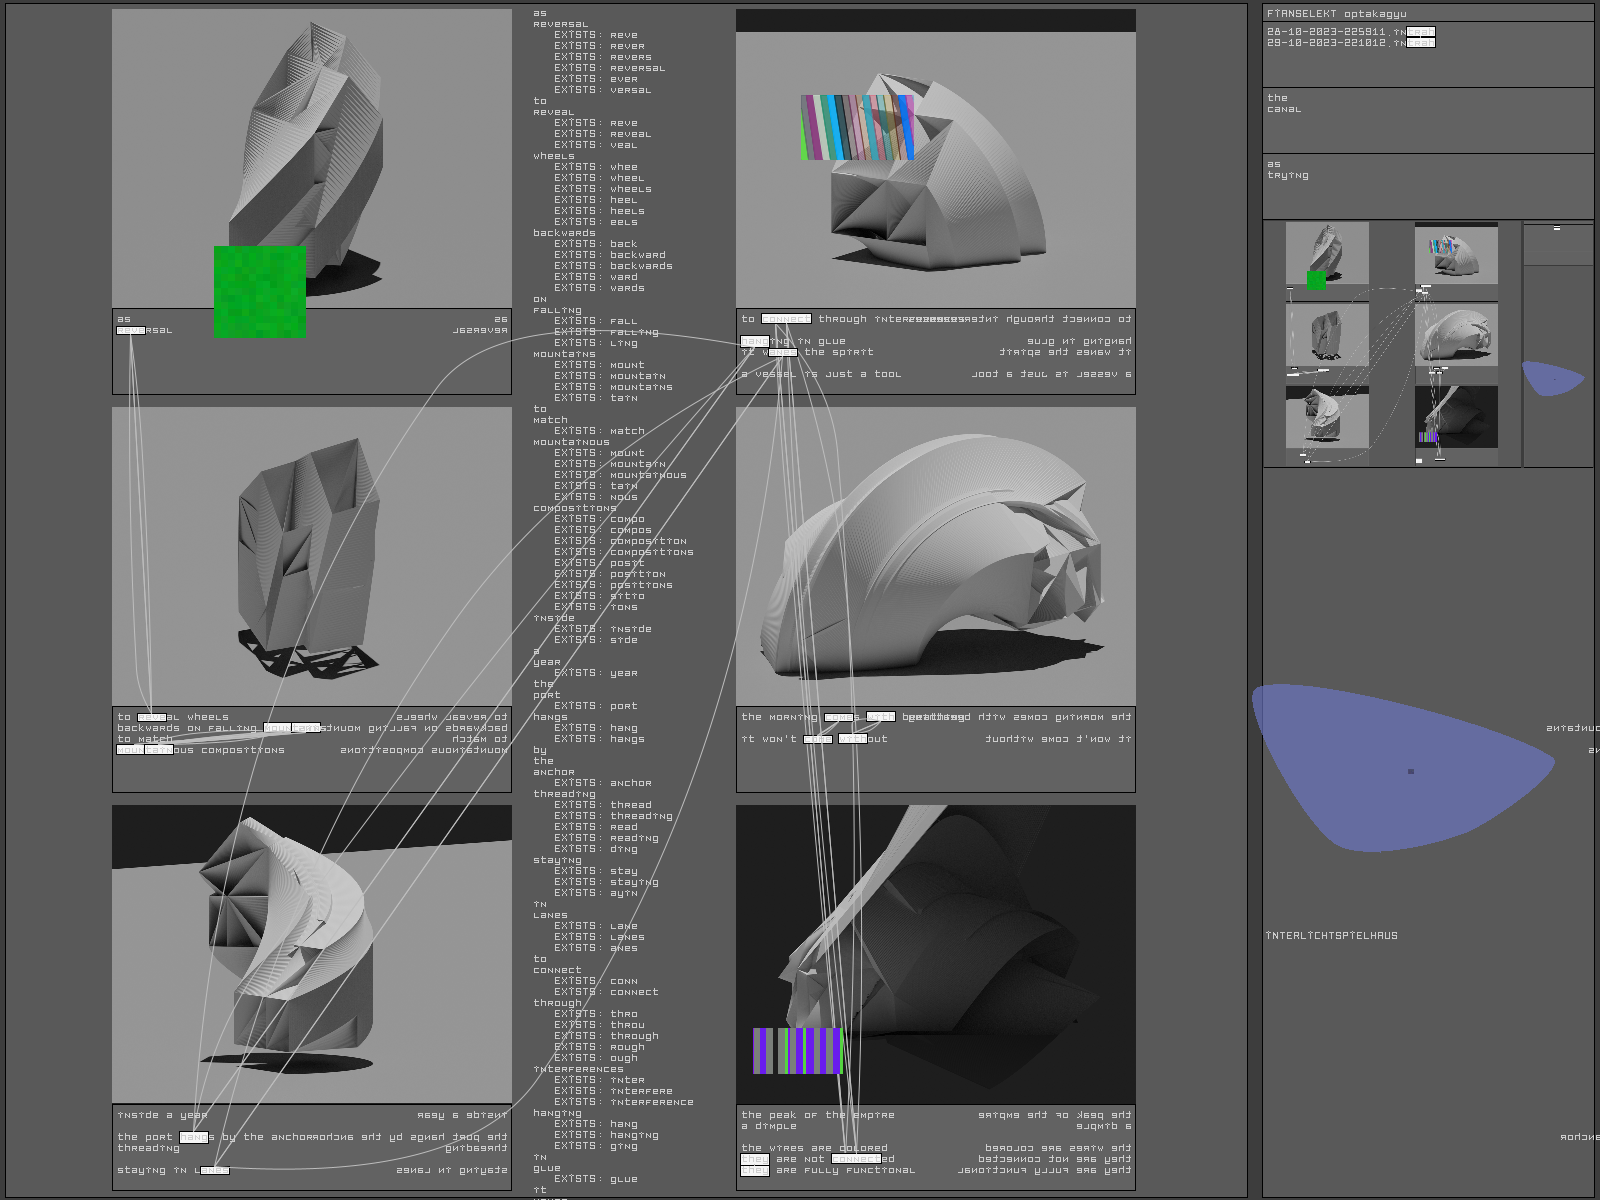Click the INTERLICHTSPIELHAUS label
The width and height of the screenshot is (1600, 1200).
(x=1331, y=936)
